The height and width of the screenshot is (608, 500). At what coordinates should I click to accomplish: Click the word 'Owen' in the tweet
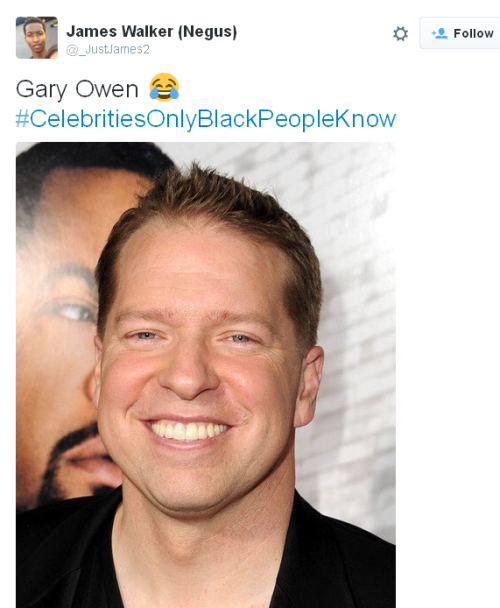tap(107, 89)
